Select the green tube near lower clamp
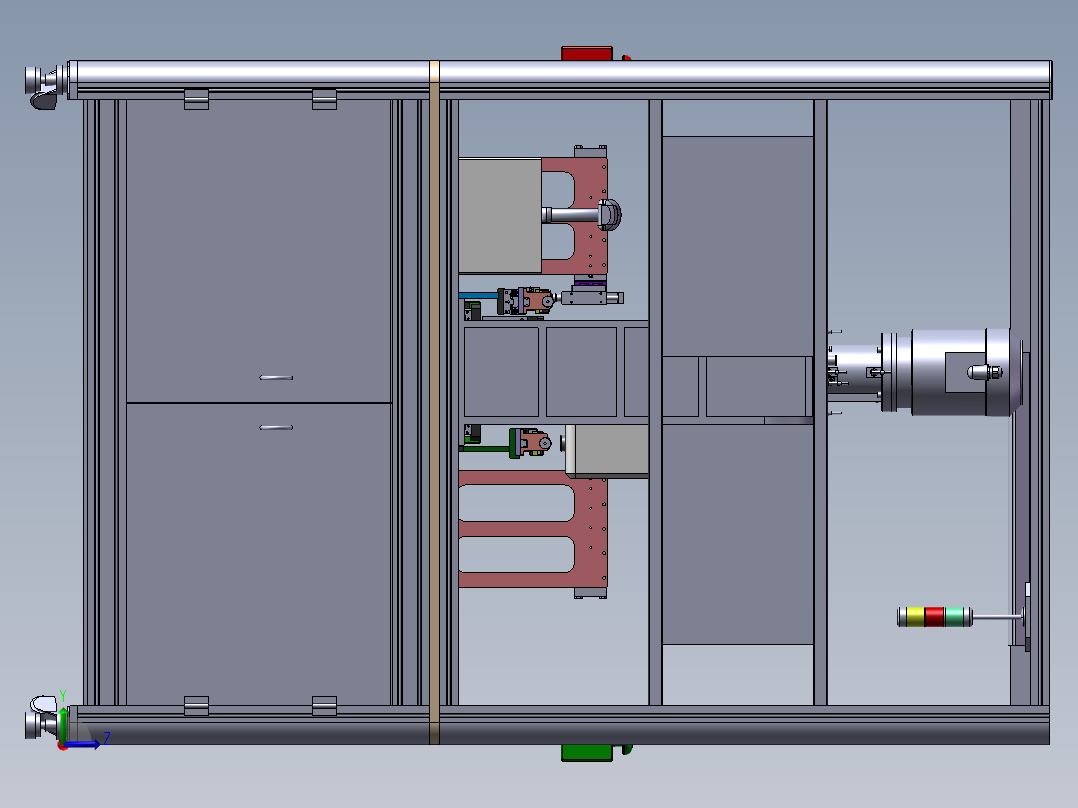Viewport: 1078px width, 808px height. point(485,449)
